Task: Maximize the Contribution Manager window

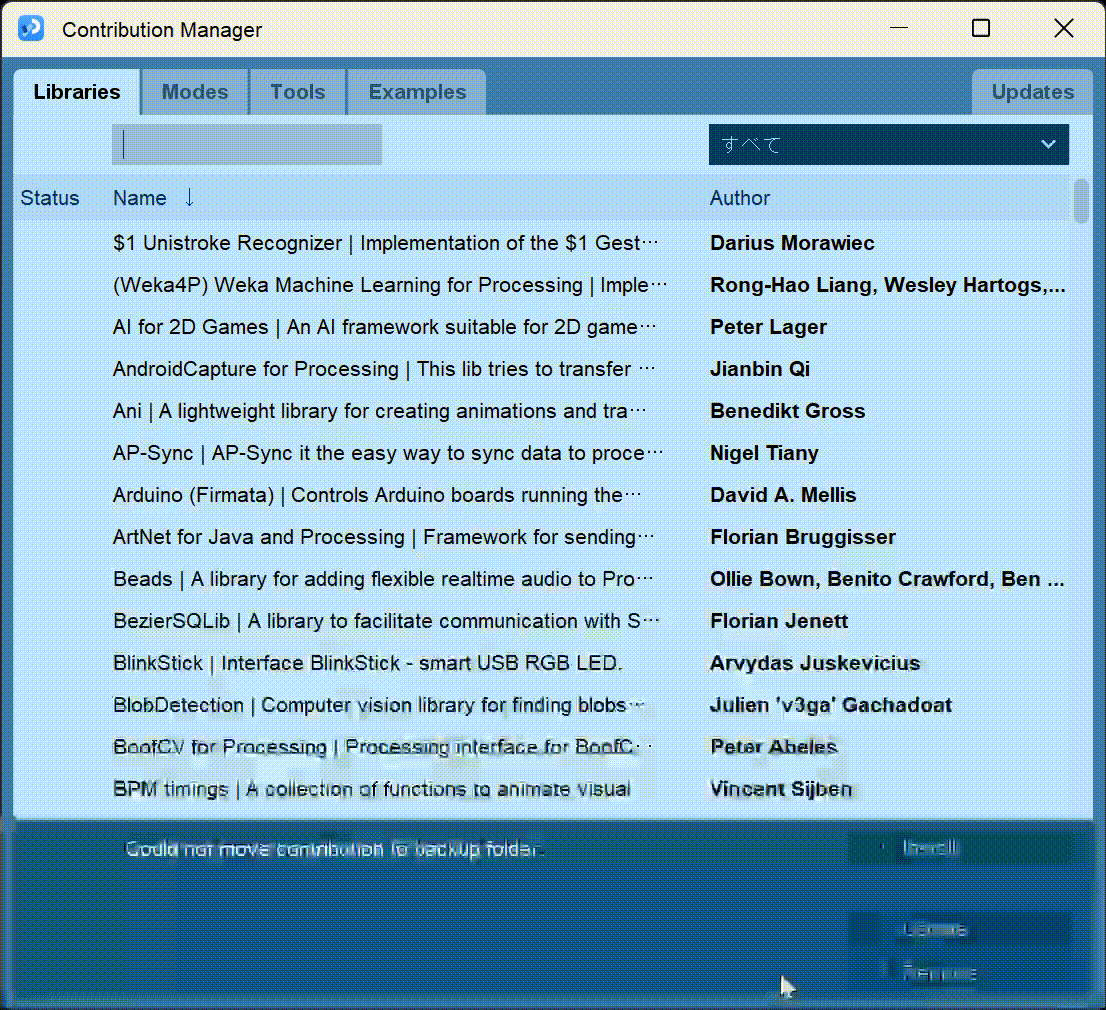Action: point(980,28)
